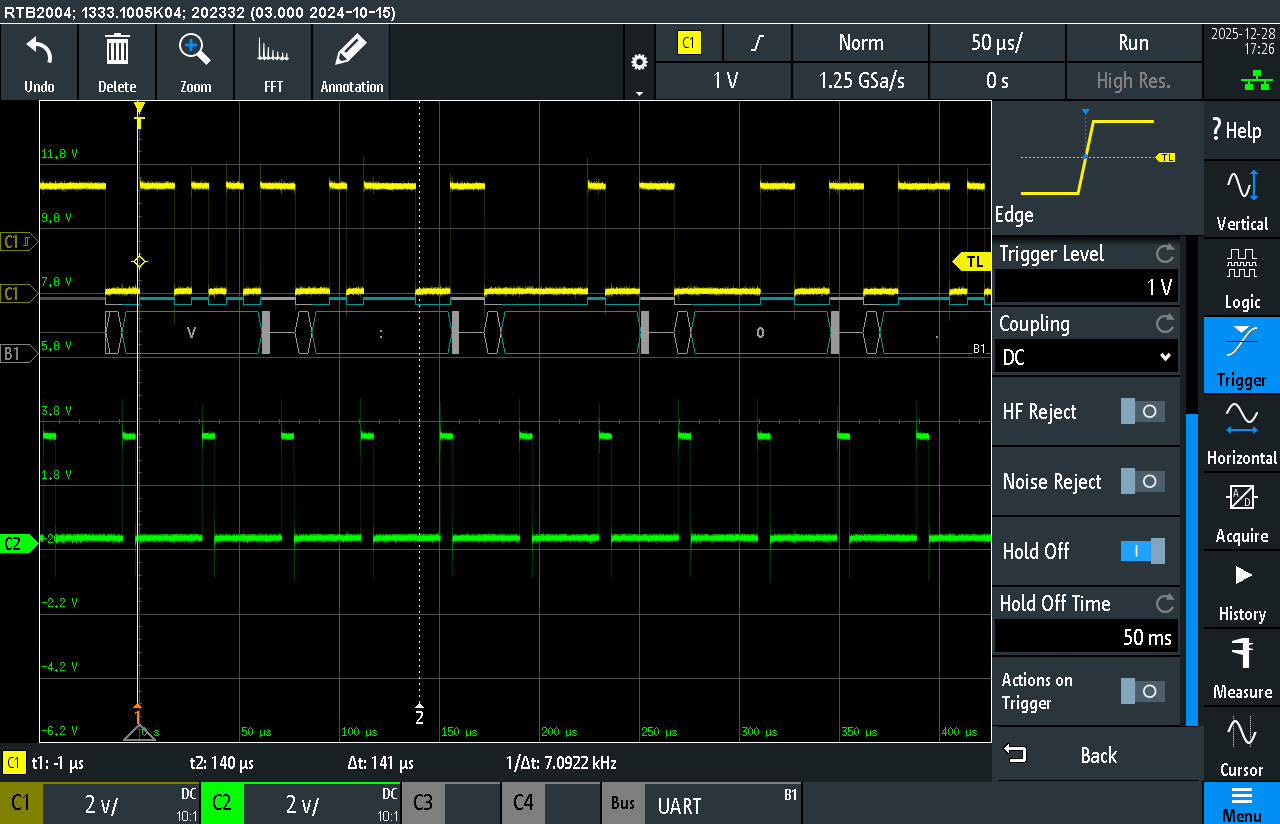This screenshot has height=824, width=1280.
Task: Disable the Hold Off switch
Action: [1142, 551]
